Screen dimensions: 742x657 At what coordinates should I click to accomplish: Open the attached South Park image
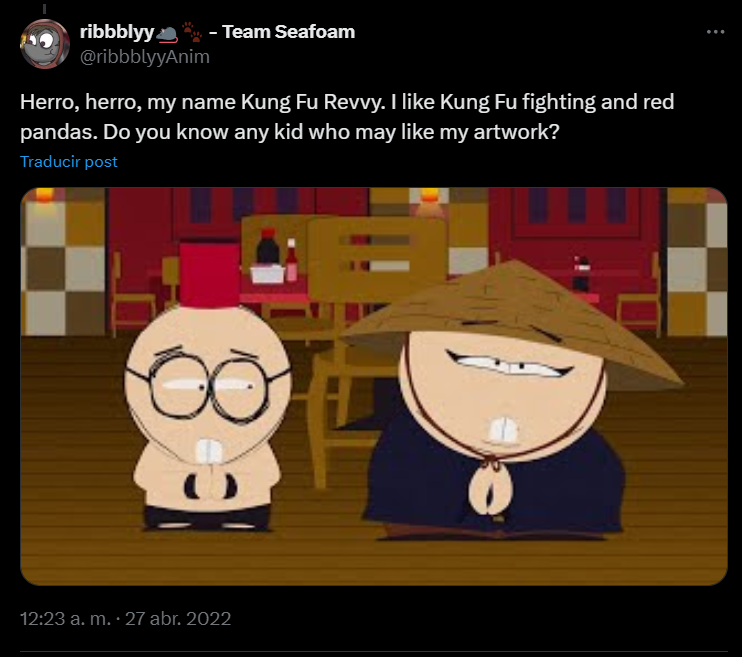pyautogui.click(x=373, y=386)
